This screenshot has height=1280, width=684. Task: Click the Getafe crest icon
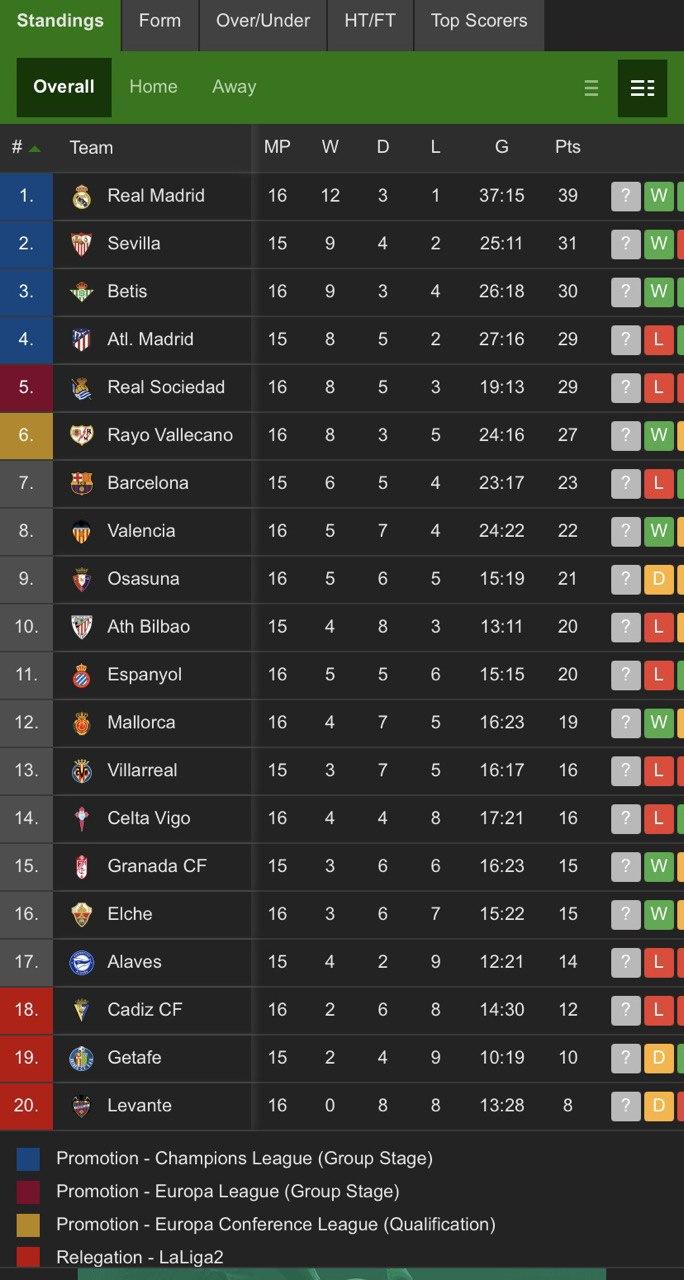[x=81, y=1058]
